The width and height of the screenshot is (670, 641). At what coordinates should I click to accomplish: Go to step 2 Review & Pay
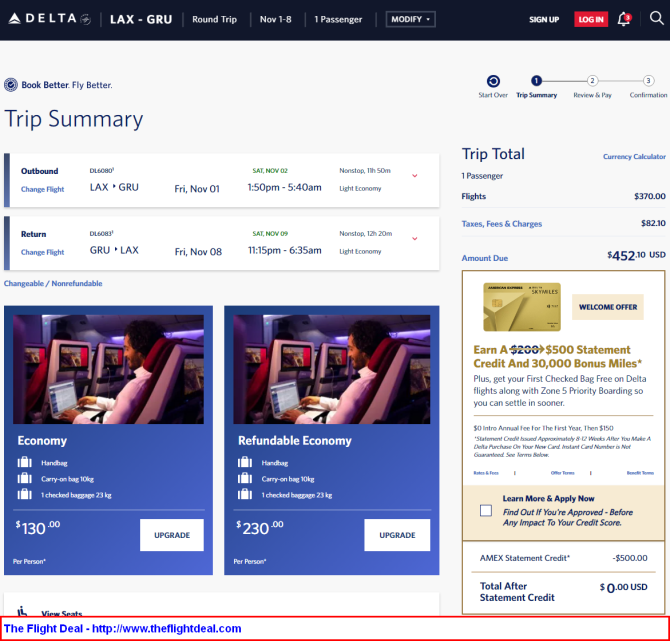pyautogui.click(x=592, y=80)
